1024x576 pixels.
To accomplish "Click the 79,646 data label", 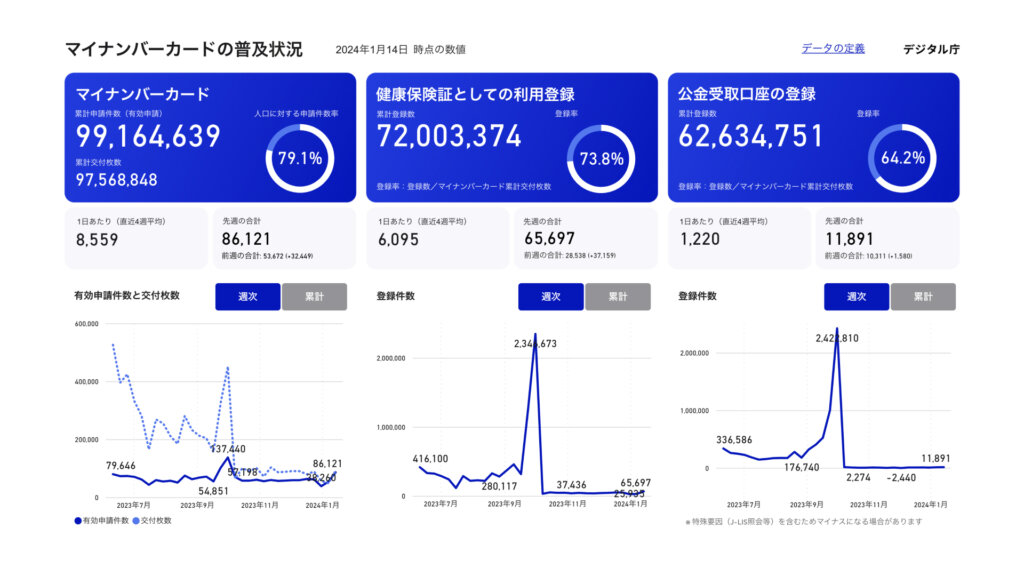I will click(x=121, y=466).
